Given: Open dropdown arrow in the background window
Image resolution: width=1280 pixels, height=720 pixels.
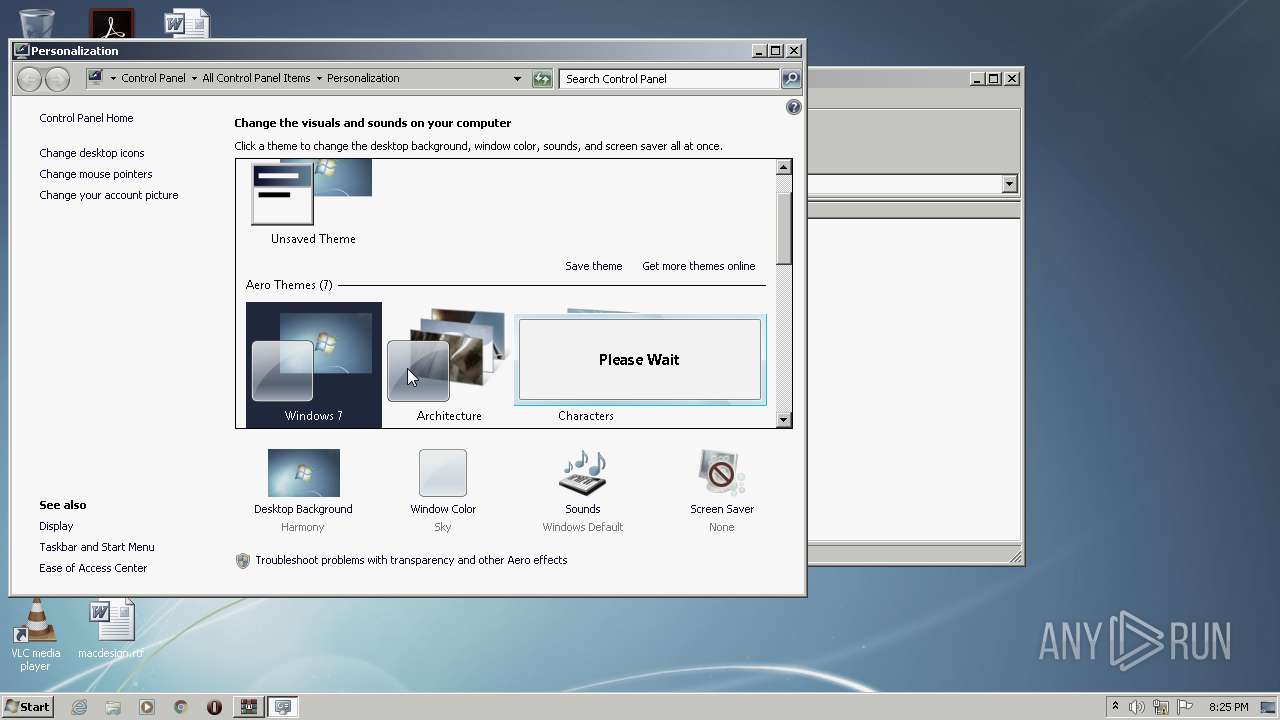Looking at the screenshot, I should click(1009, 184).
